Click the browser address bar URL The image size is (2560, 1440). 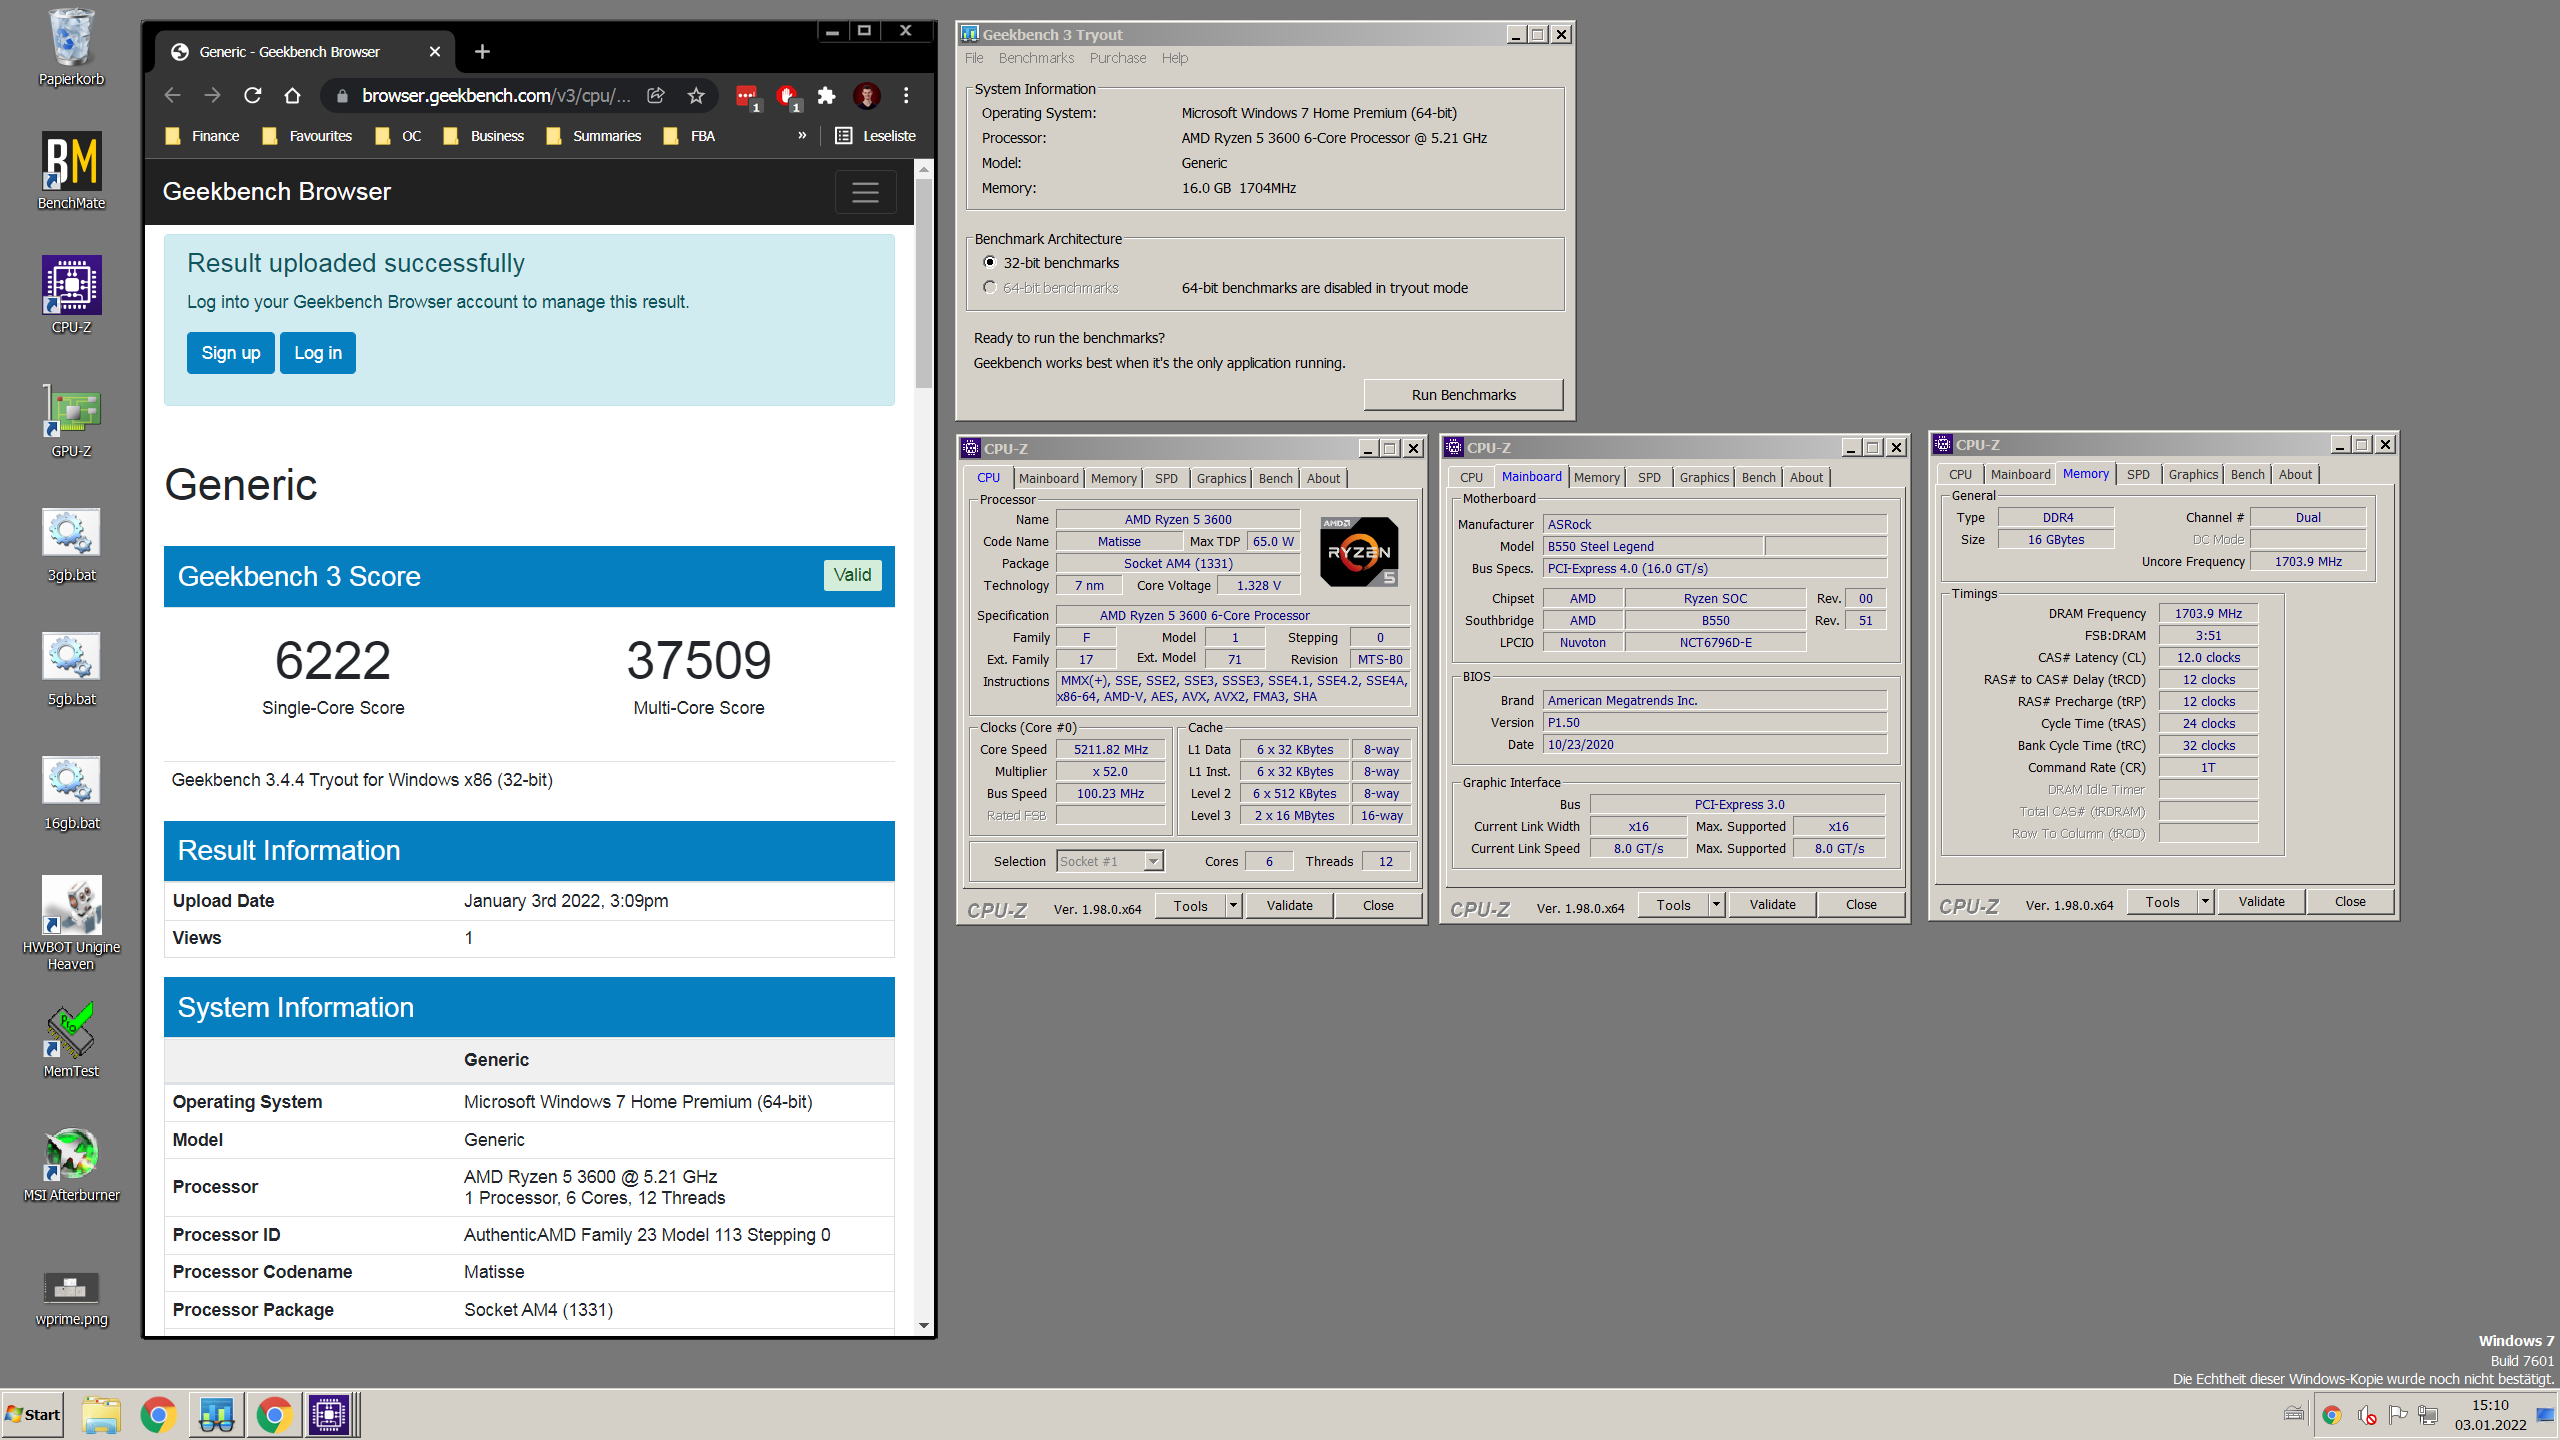click(496, 95)
